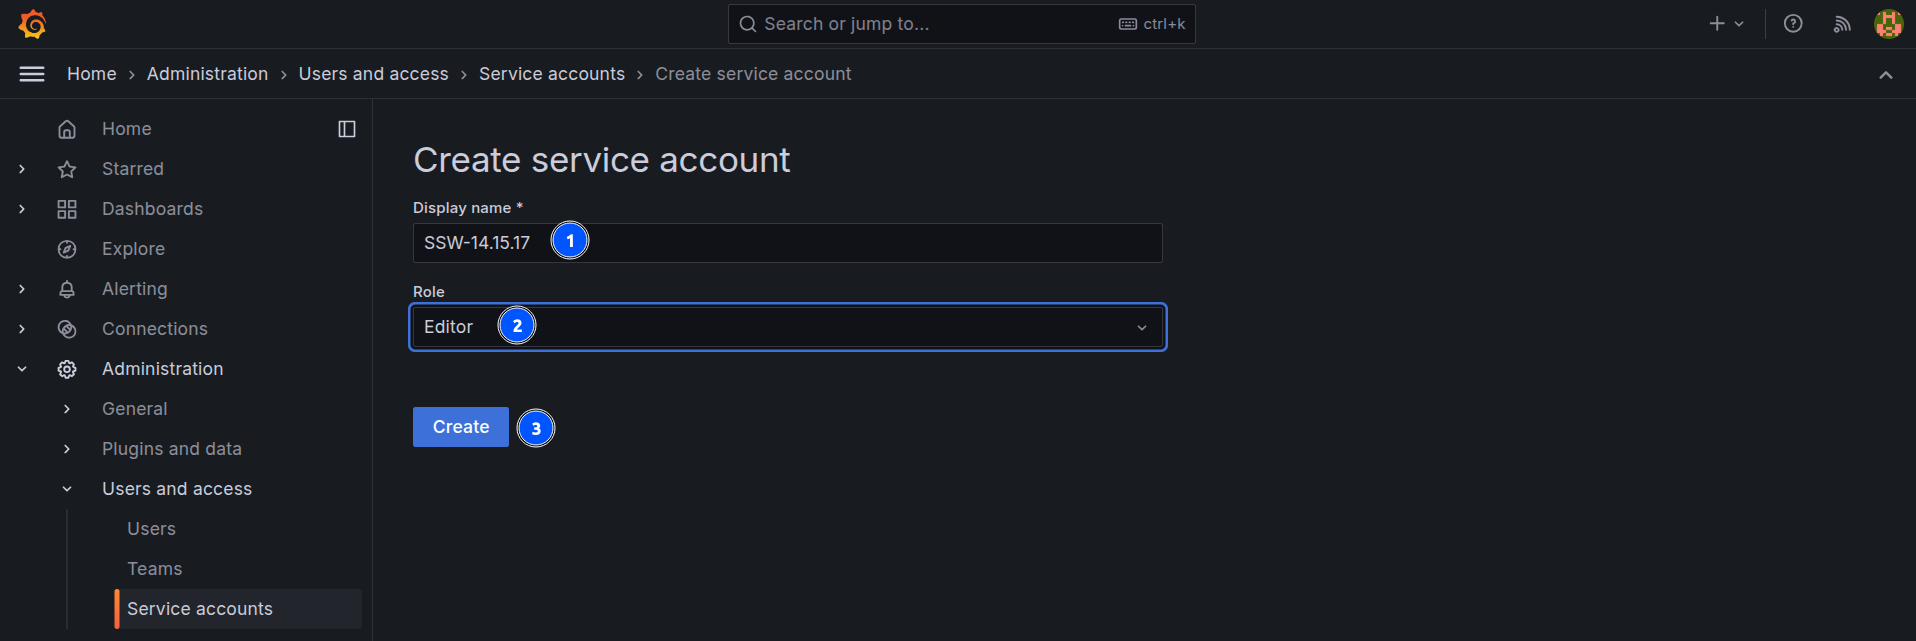Click the Create button
Viewport: 1916px width, 641px height.
click(460, 427)
